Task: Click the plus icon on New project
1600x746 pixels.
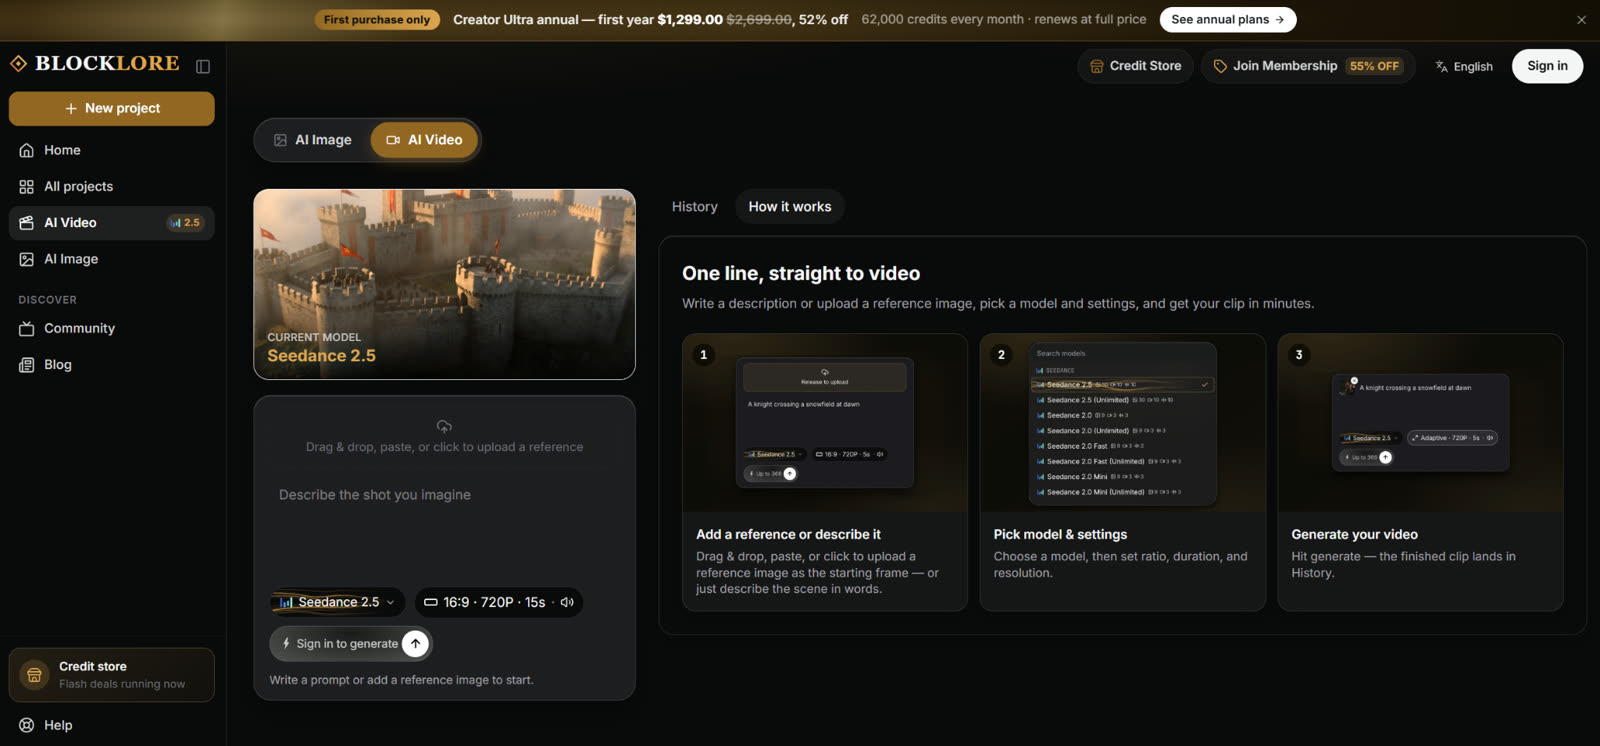Action: click(x=71, y=108)
